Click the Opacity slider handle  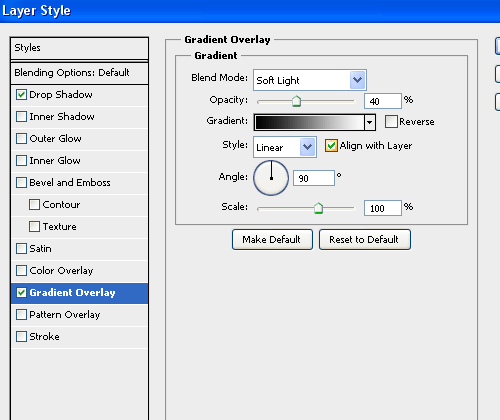pyautogui.click(x=296, y=101)
